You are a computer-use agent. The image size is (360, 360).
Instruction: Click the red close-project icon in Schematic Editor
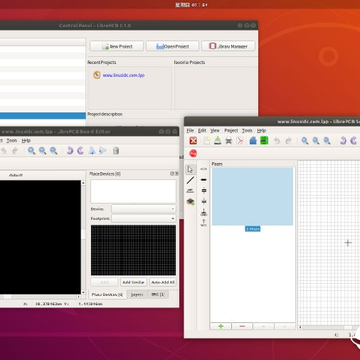[x=193, y=141]
